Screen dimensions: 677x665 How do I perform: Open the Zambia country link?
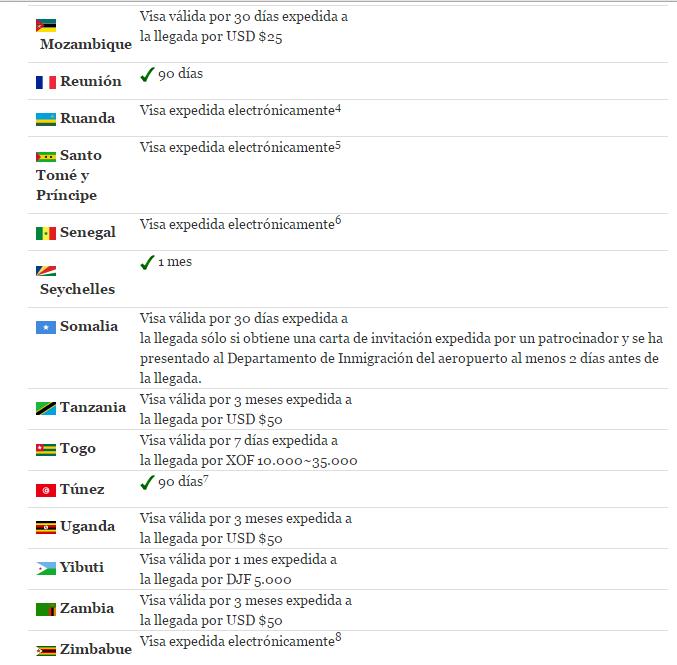(x=86, y=608)
